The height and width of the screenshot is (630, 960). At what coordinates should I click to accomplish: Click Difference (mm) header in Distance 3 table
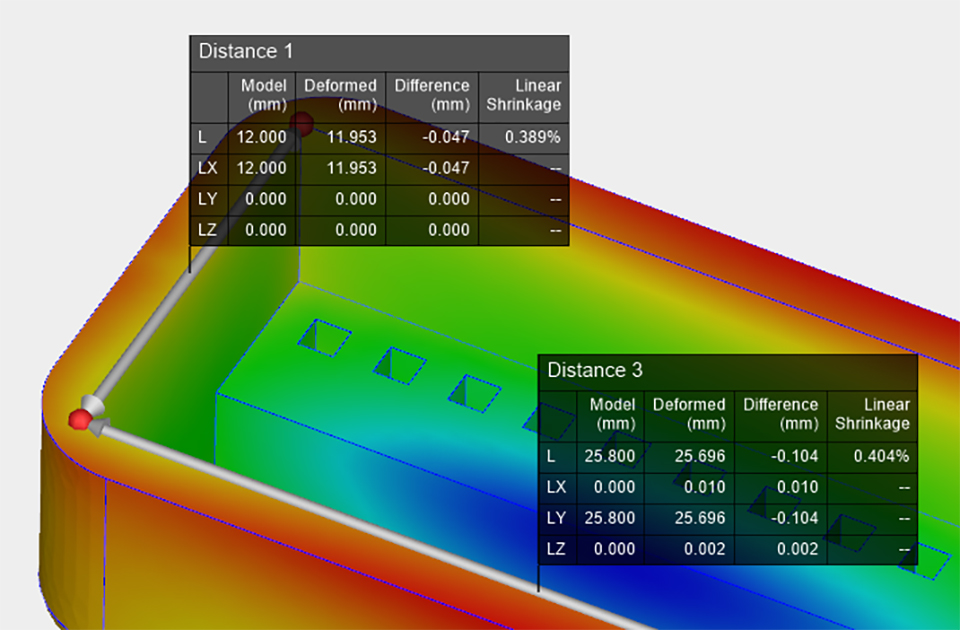click(x=781, y=414)
